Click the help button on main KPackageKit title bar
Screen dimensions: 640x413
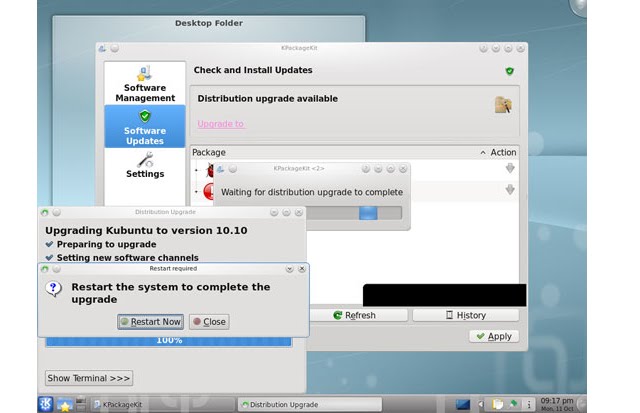pos(483,48)
